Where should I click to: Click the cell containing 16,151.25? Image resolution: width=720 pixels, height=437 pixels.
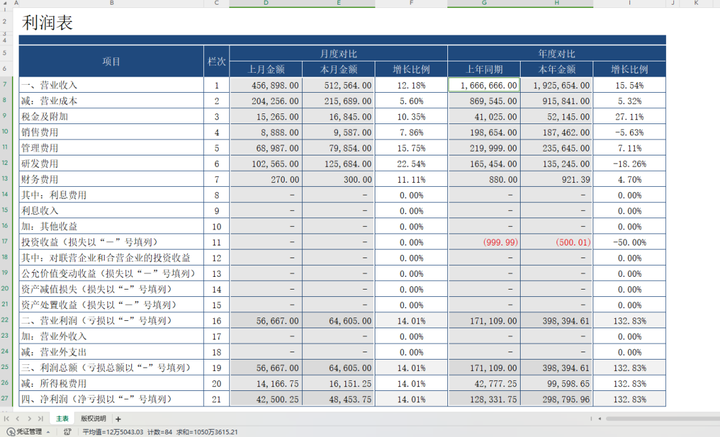(x=338, y=383)
